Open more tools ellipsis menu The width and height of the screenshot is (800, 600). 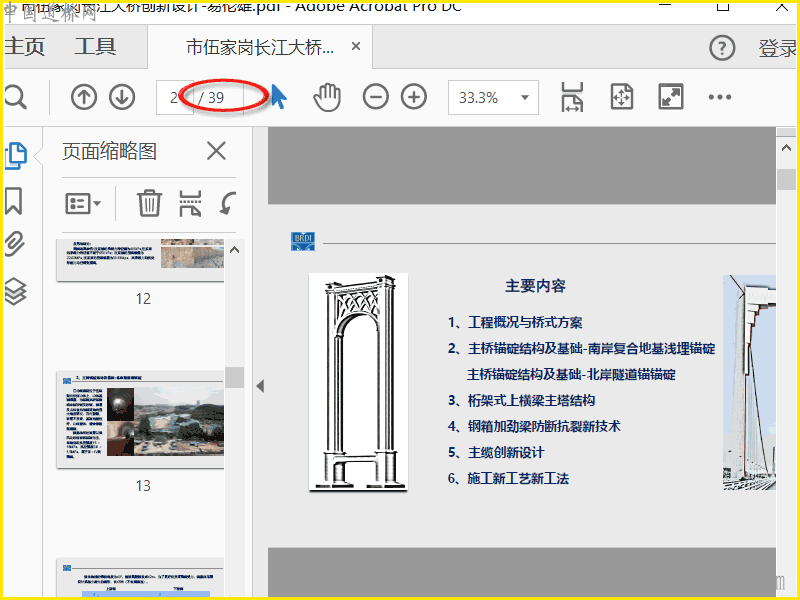pyautogui.click(x=719, y=97)
